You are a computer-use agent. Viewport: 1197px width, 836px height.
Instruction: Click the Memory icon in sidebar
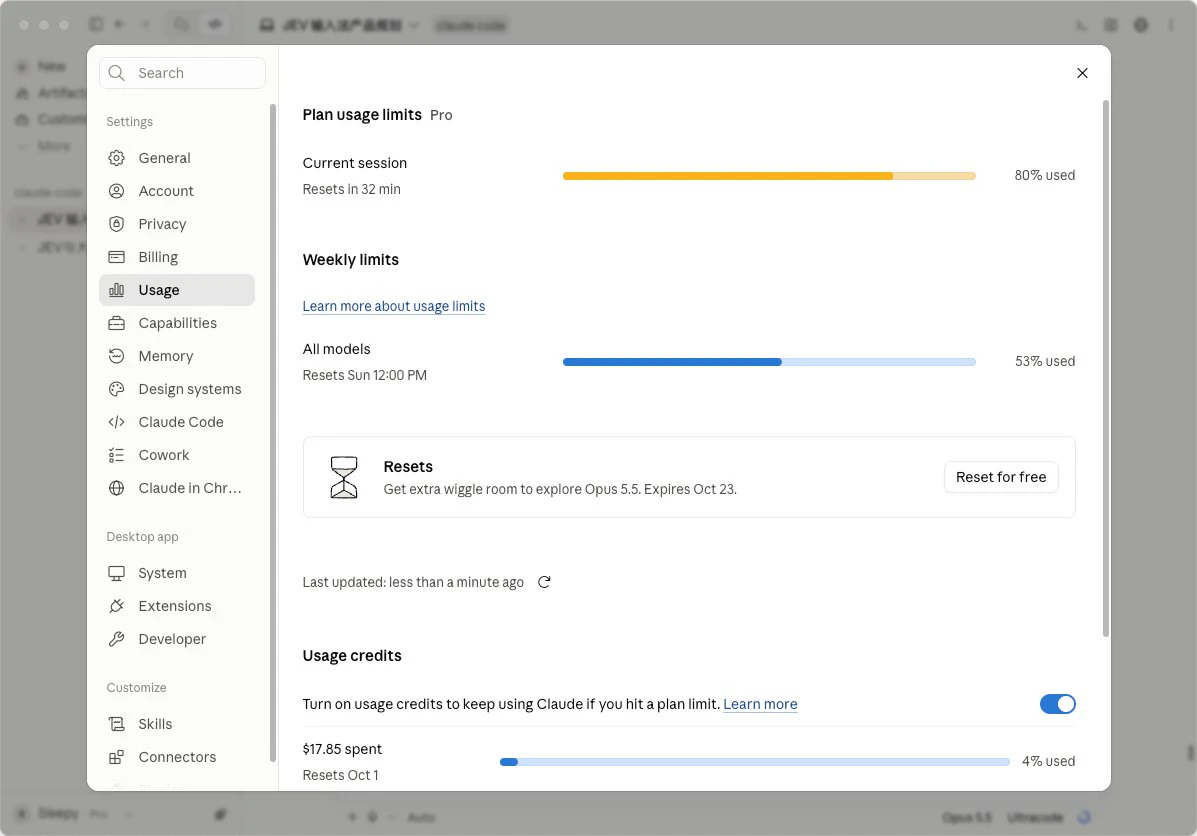pyautogui.click(x=116, y=356)
